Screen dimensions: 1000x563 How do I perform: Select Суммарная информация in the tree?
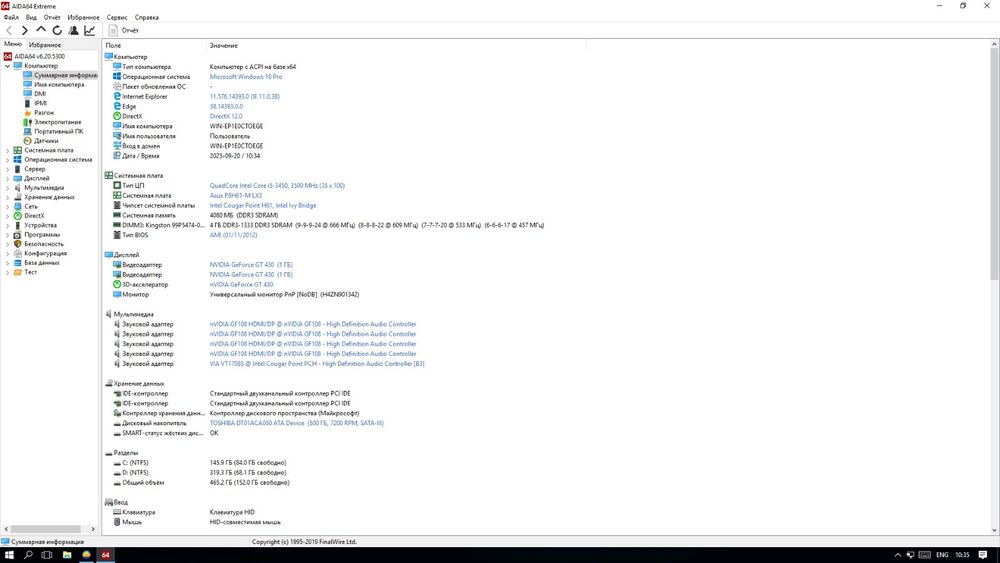pyautogui.click(x=66, y=75)
